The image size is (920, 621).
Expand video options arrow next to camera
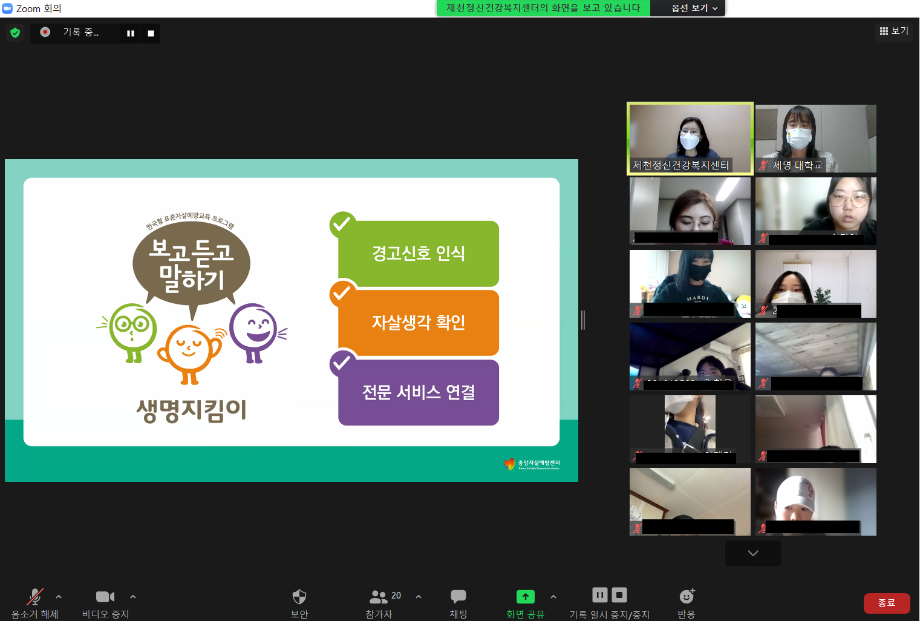tap(133, 597)
